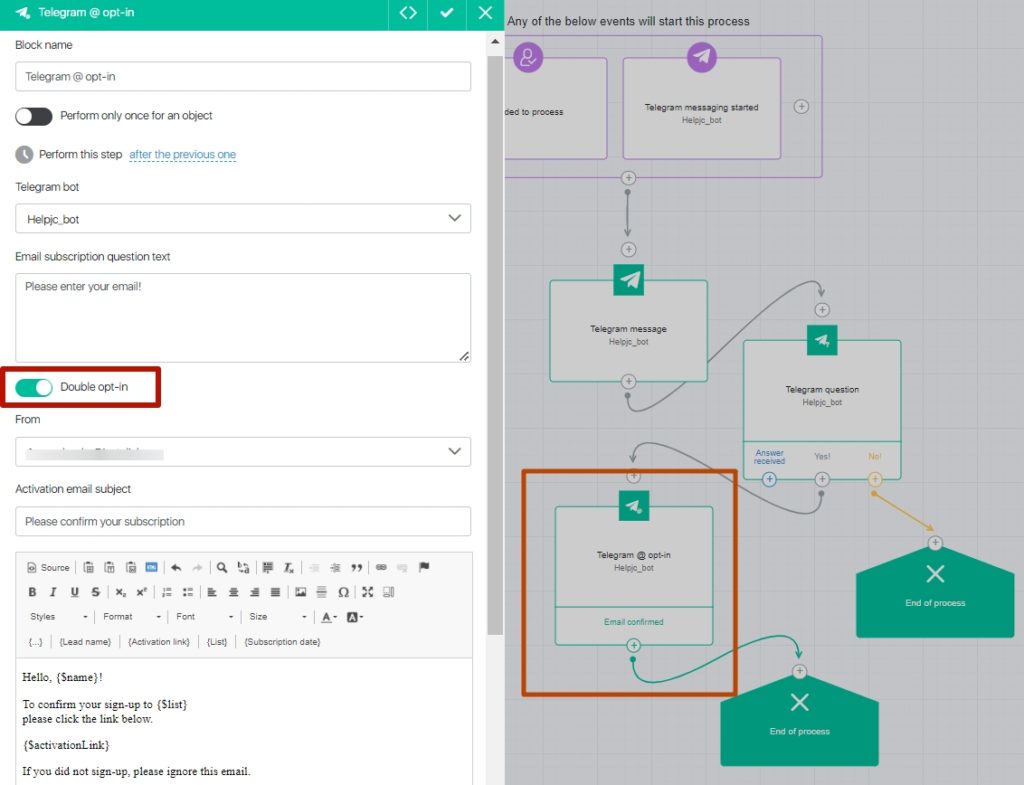Click Paste from Word icon
This screenshot has height=785, width=1024.
point(131,568)
